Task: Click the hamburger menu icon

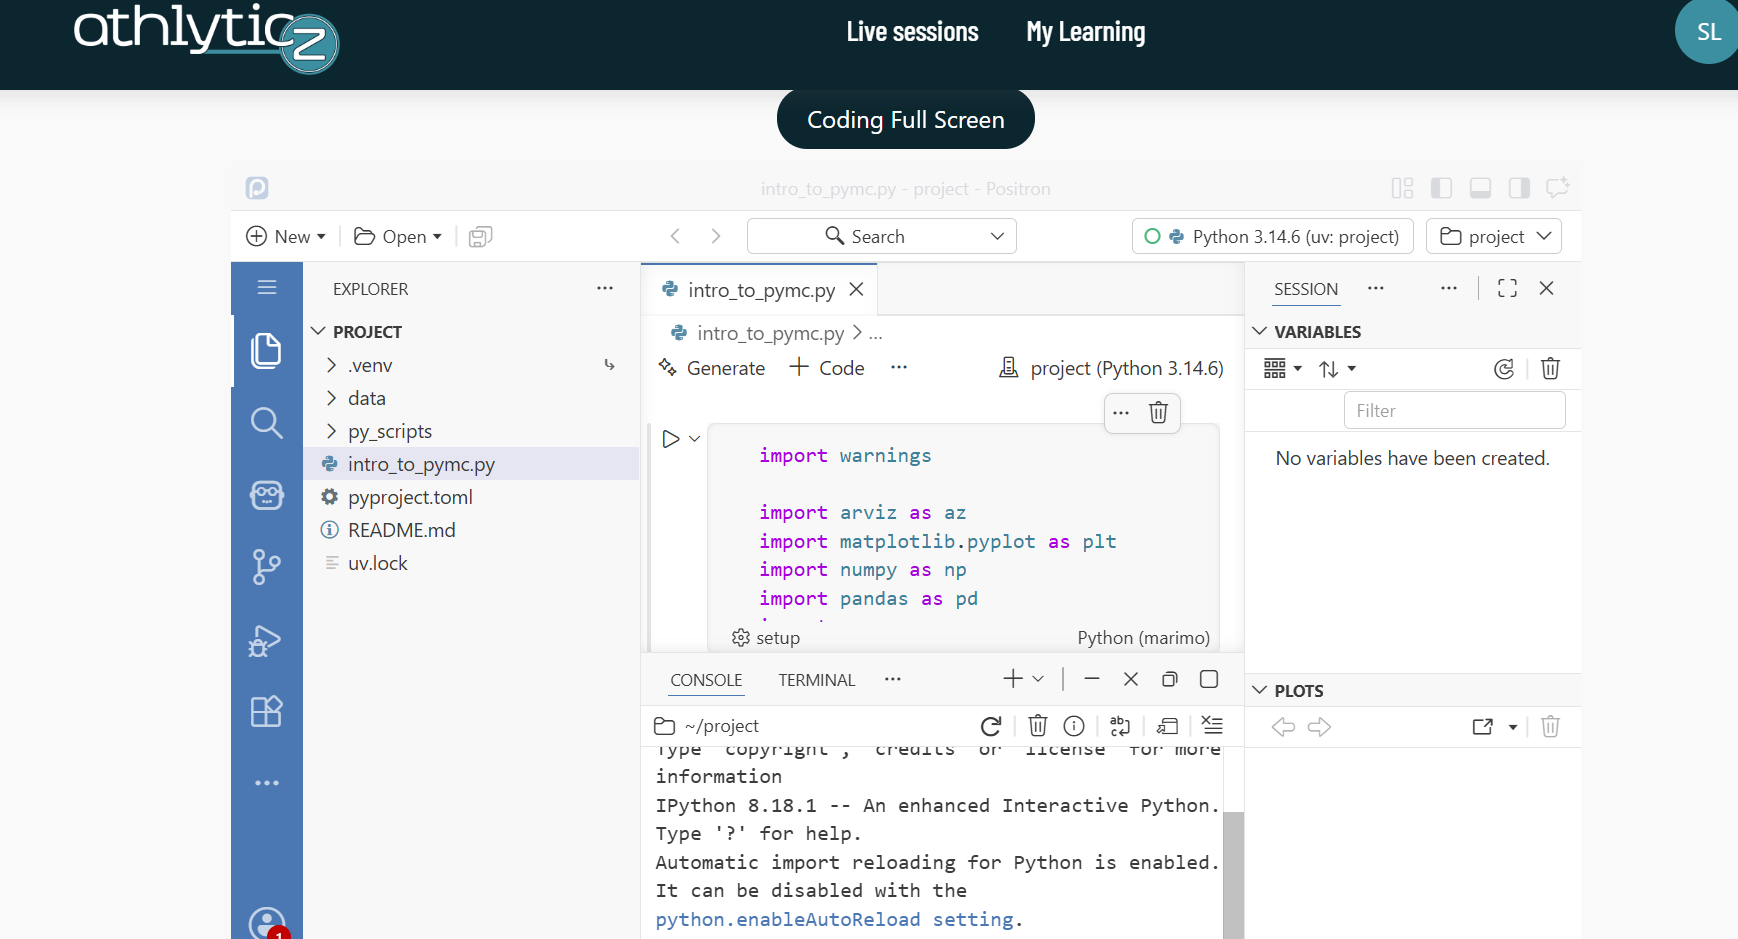Action: pos(266,288)
